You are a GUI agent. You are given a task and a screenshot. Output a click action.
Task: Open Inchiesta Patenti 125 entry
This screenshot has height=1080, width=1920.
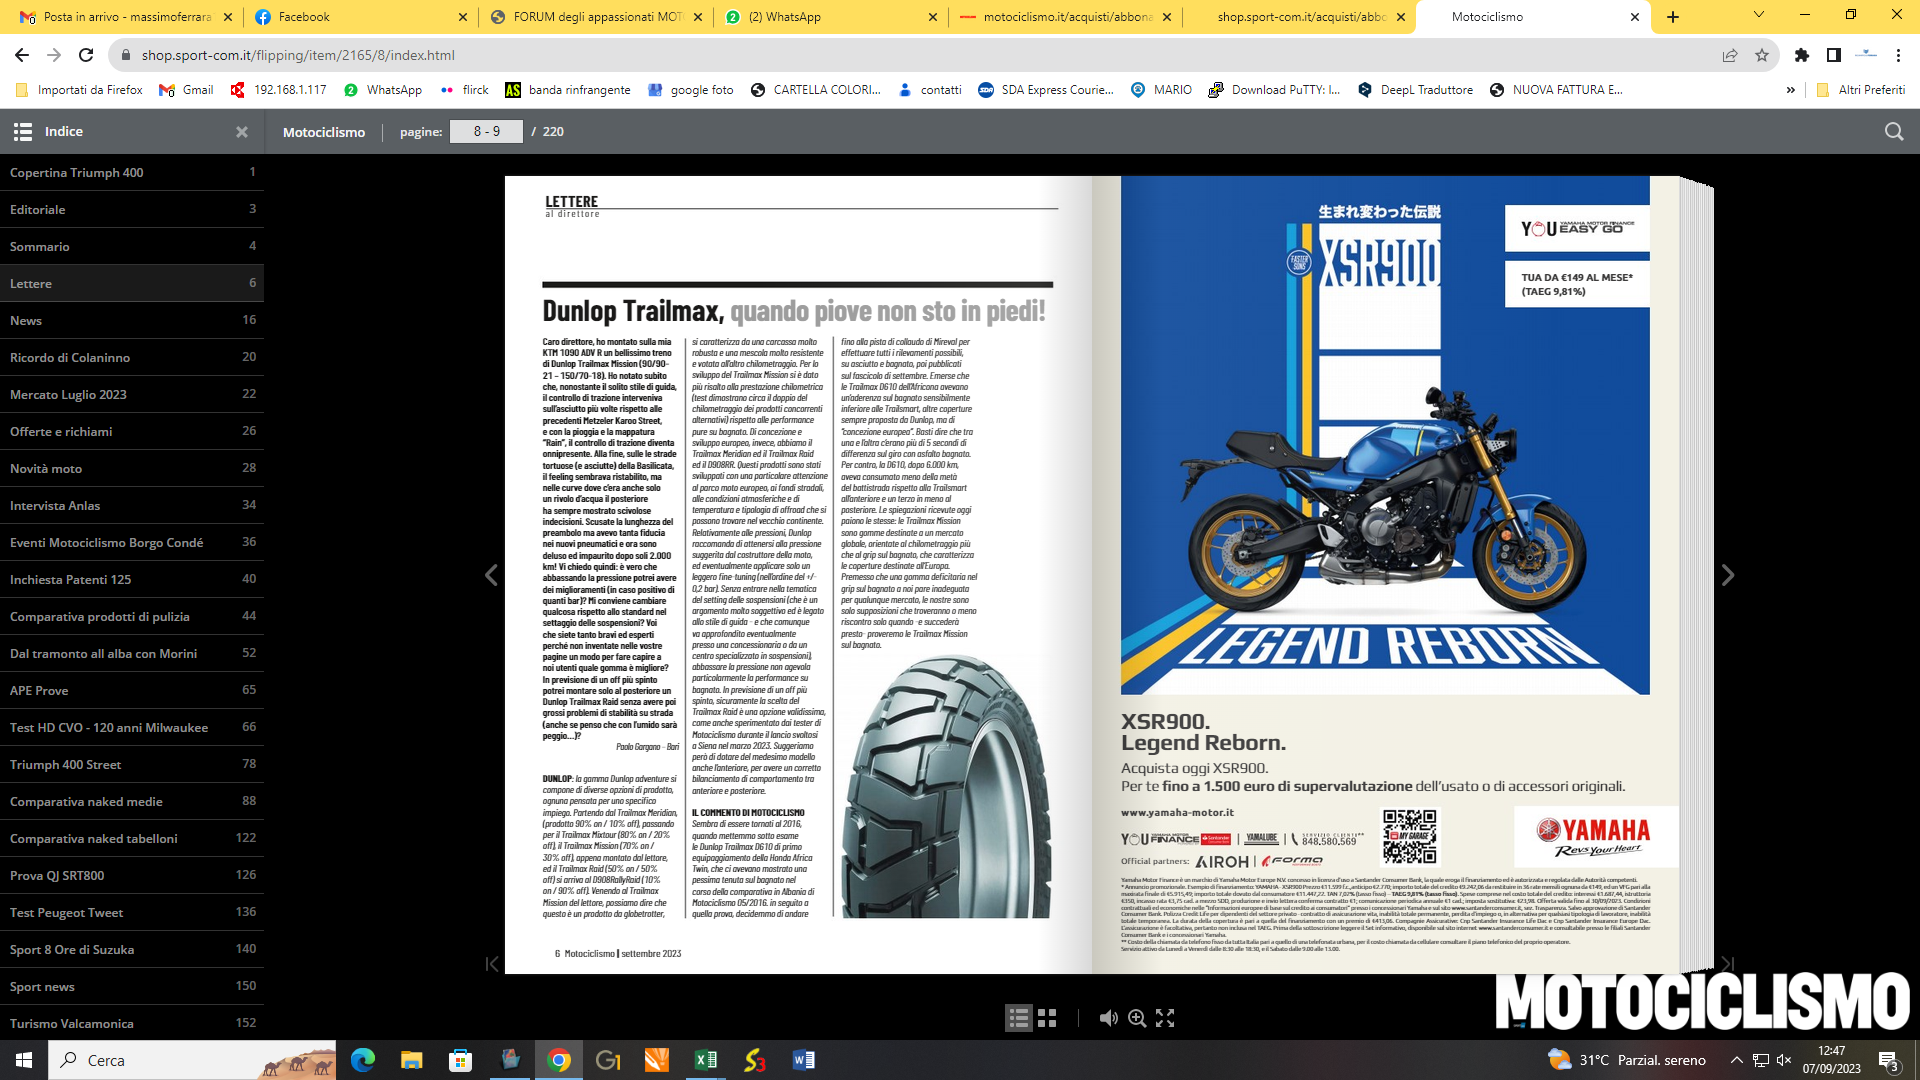click(132, 579)
